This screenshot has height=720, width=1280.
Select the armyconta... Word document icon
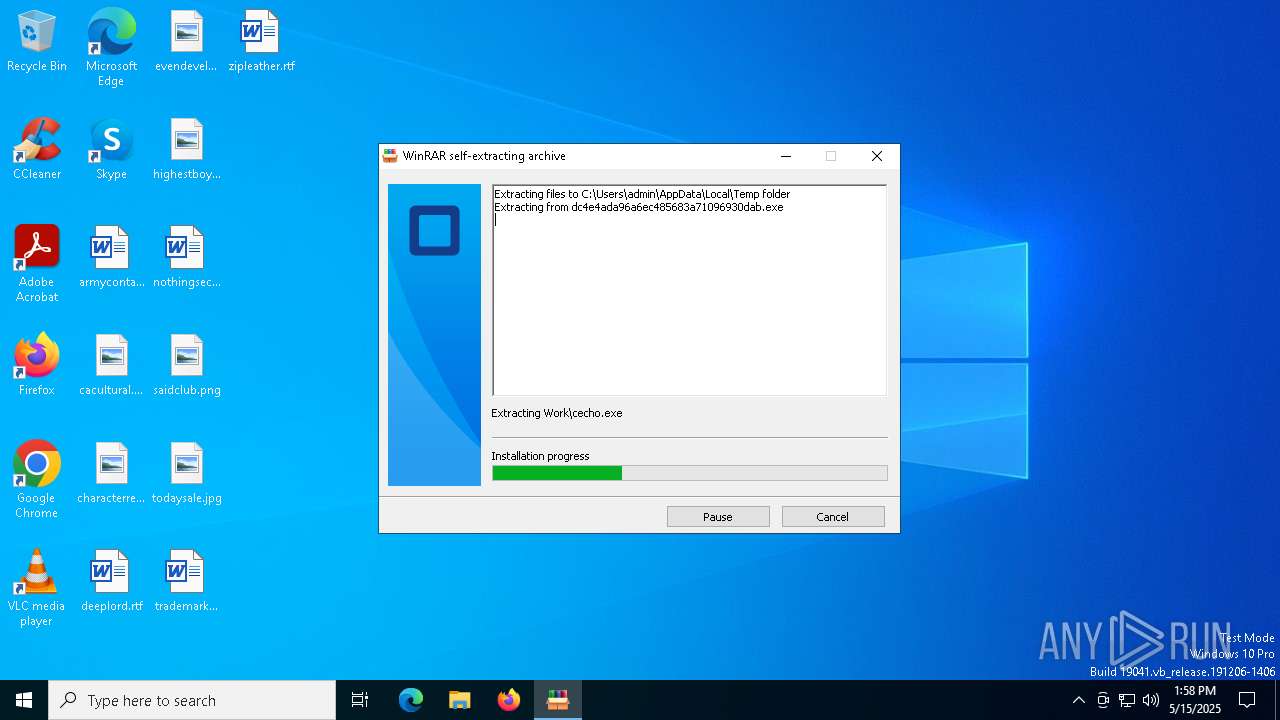(111, 258)
